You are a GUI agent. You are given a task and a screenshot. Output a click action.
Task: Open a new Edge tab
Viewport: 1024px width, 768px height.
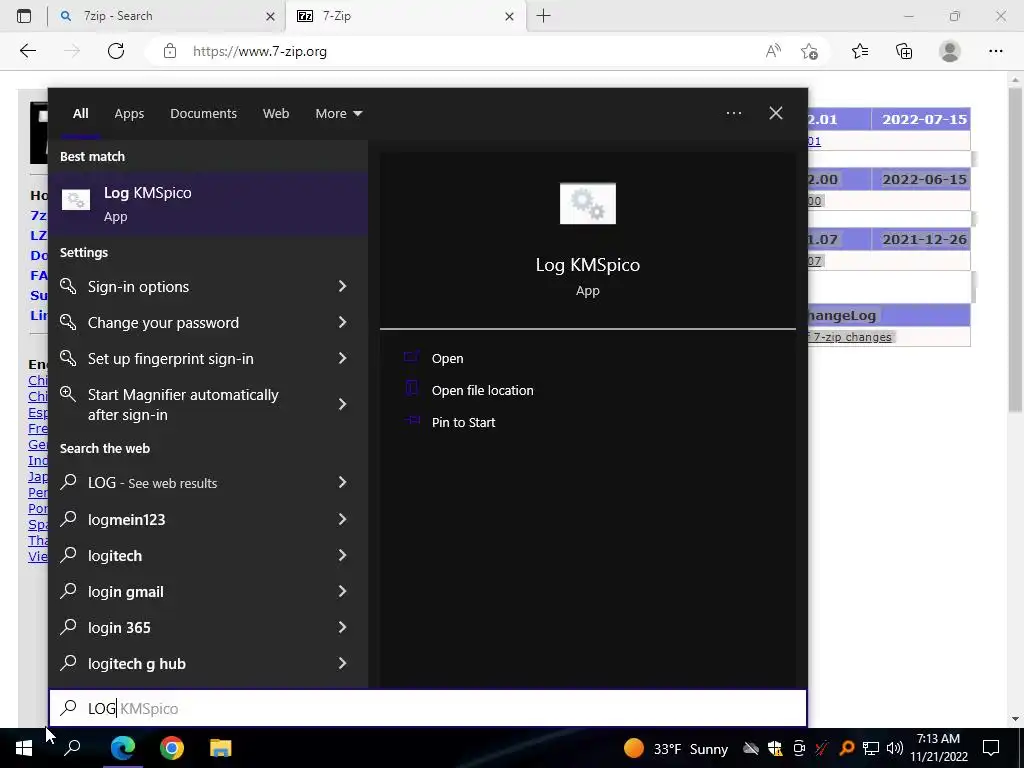tap(543, 16)
